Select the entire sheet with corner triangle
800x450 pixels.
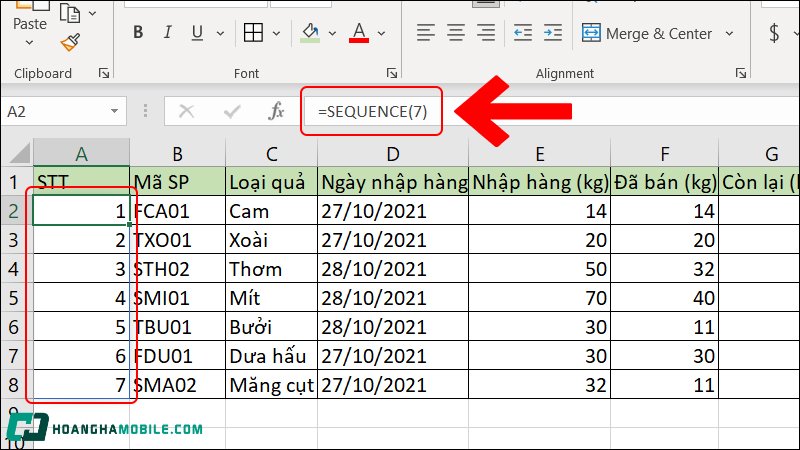(18, 153)
